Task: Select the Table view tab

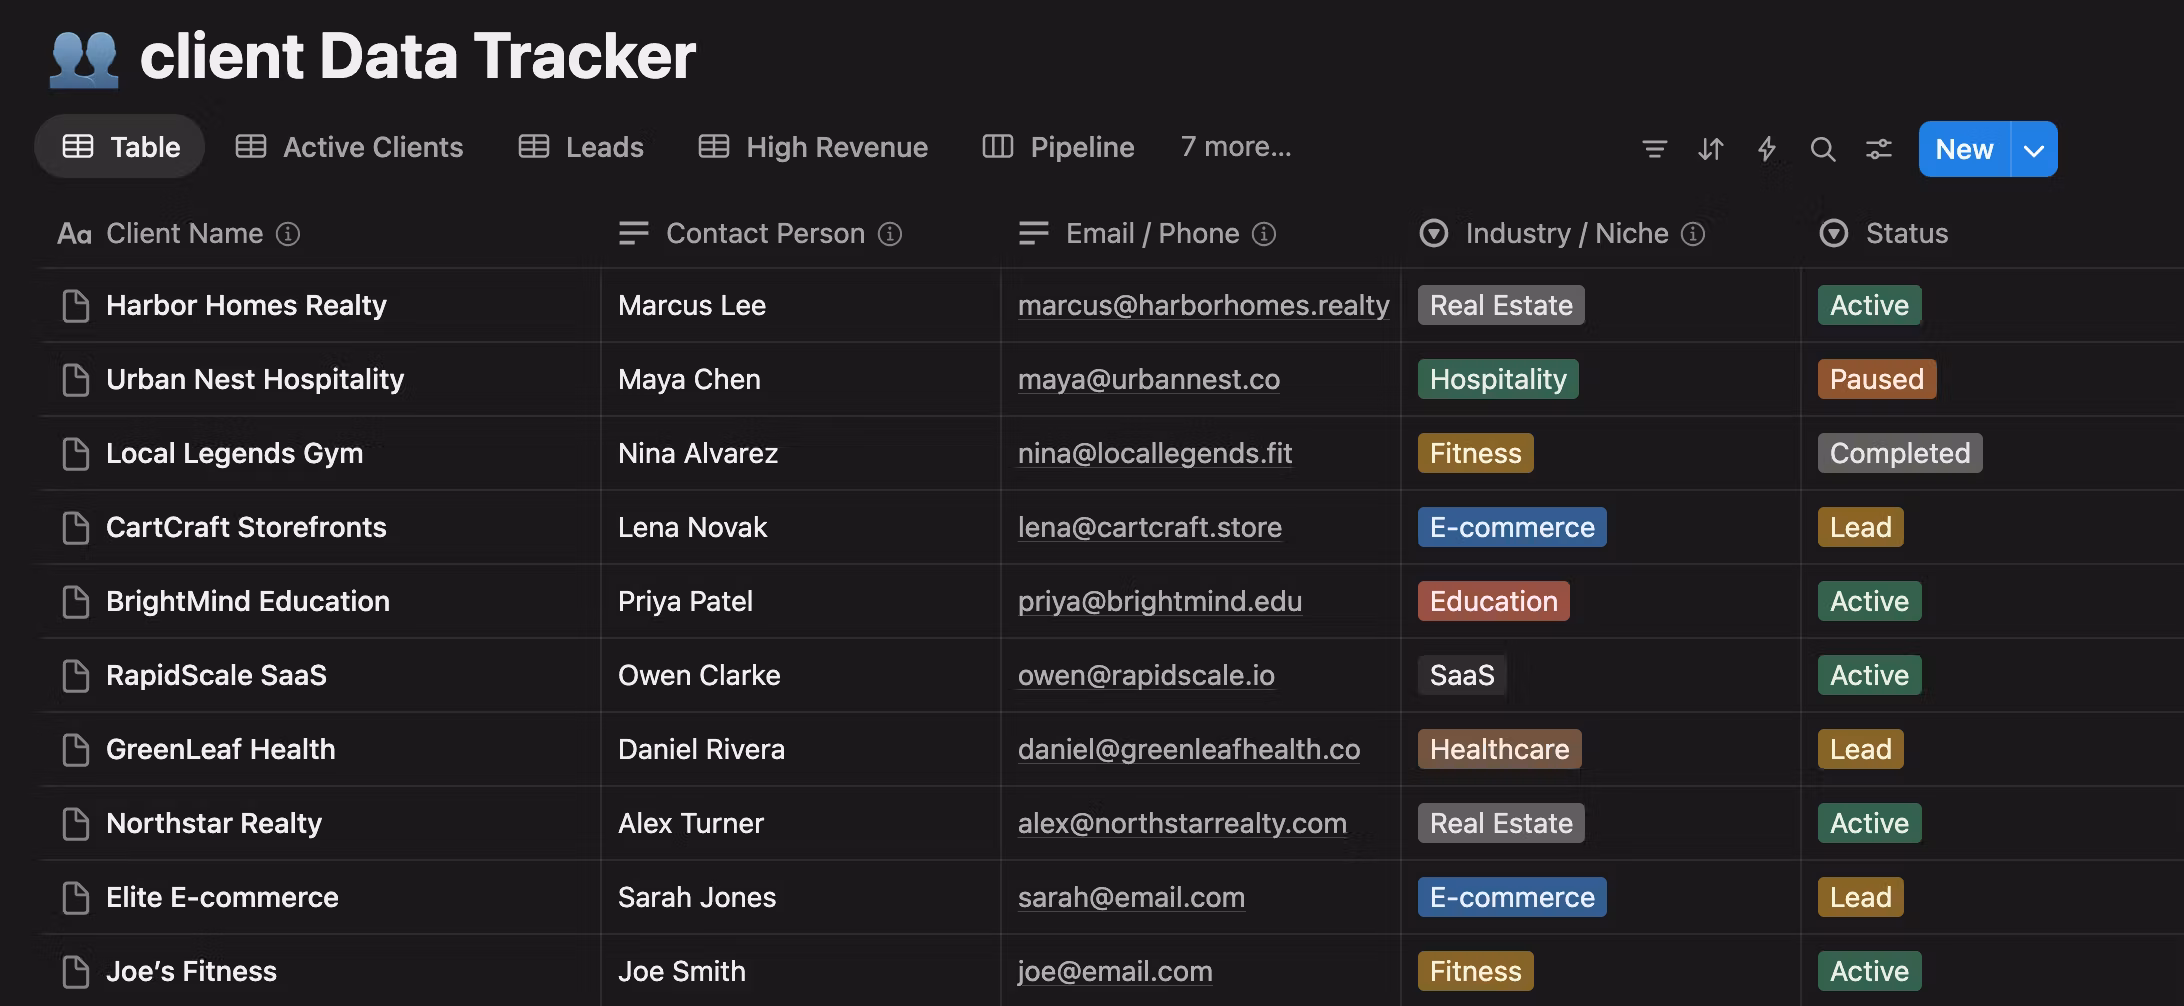Action: (x=120, y=147)
